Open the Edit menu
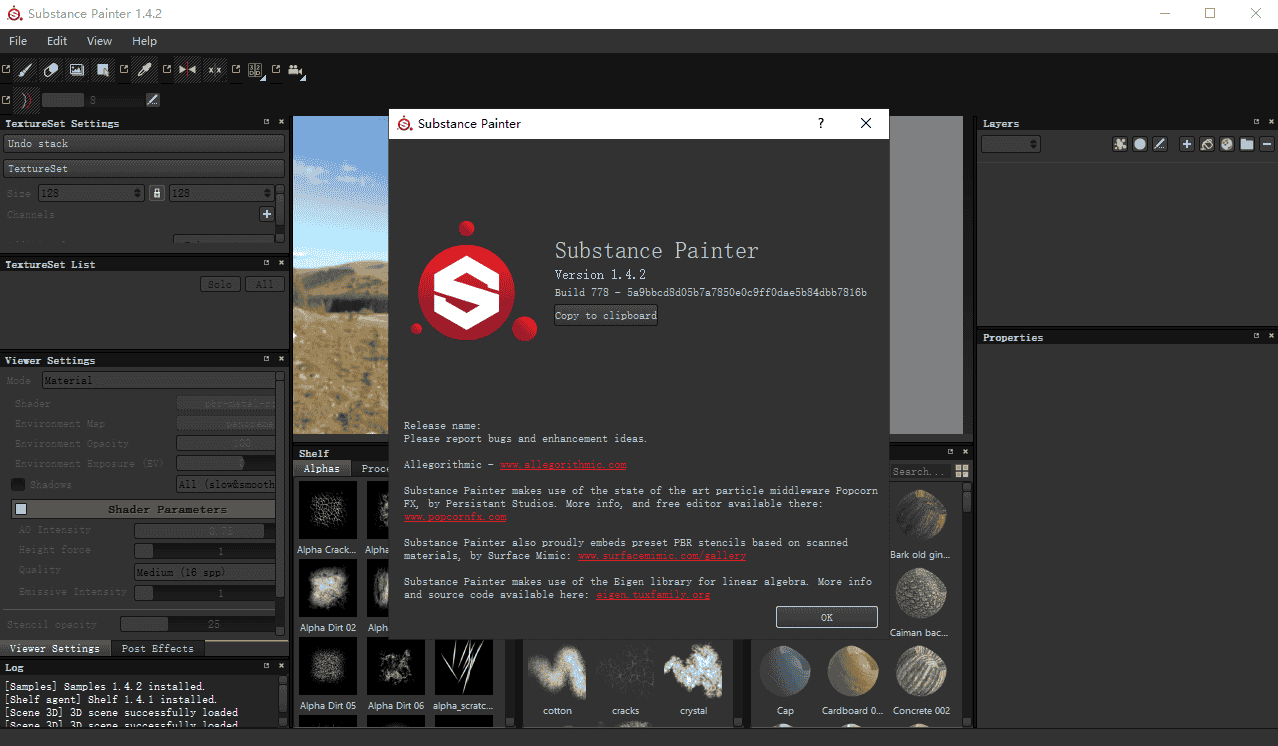Viewport: 1278px width, 746px height. coord(56,41)
